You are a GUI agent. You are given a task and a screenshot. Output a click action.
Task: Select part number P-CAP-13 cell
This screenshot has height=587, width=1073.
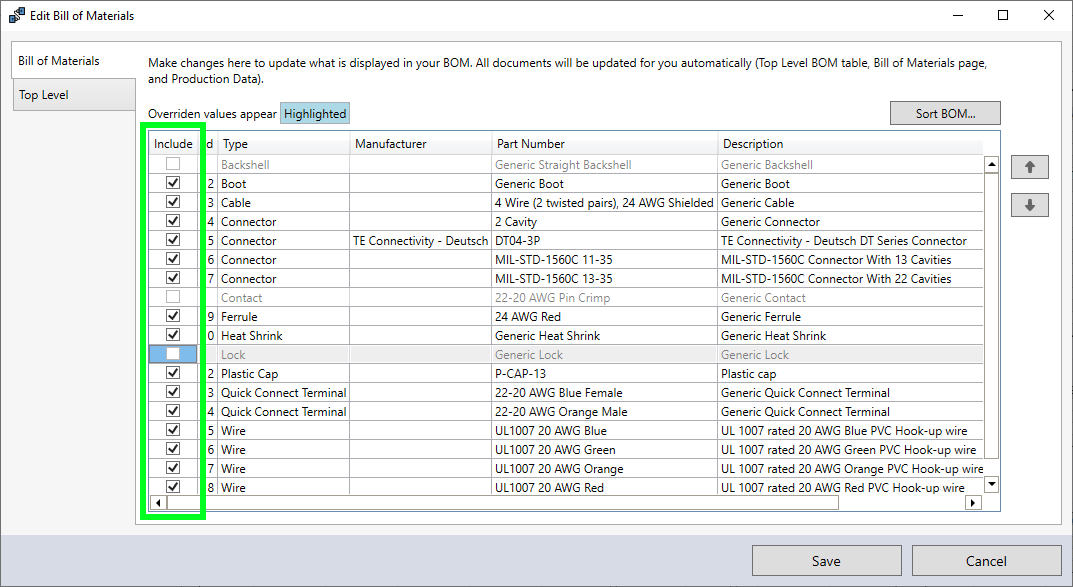point(605,374)
